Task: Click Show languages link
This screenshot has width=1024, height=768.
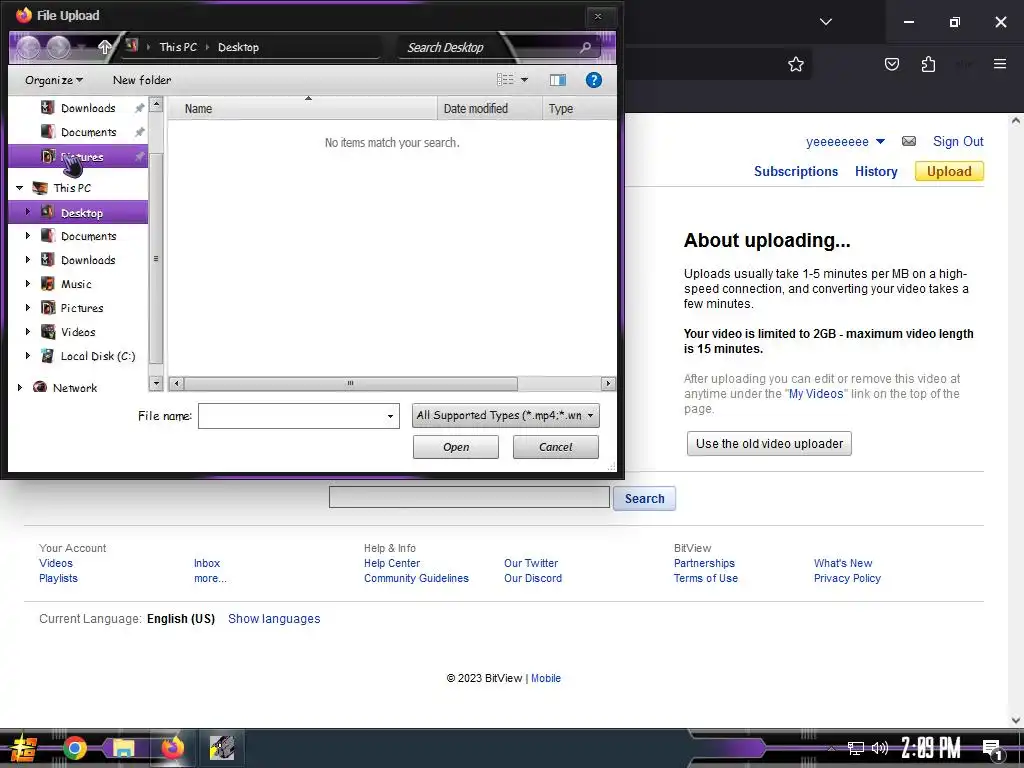Action: [274, 618]
